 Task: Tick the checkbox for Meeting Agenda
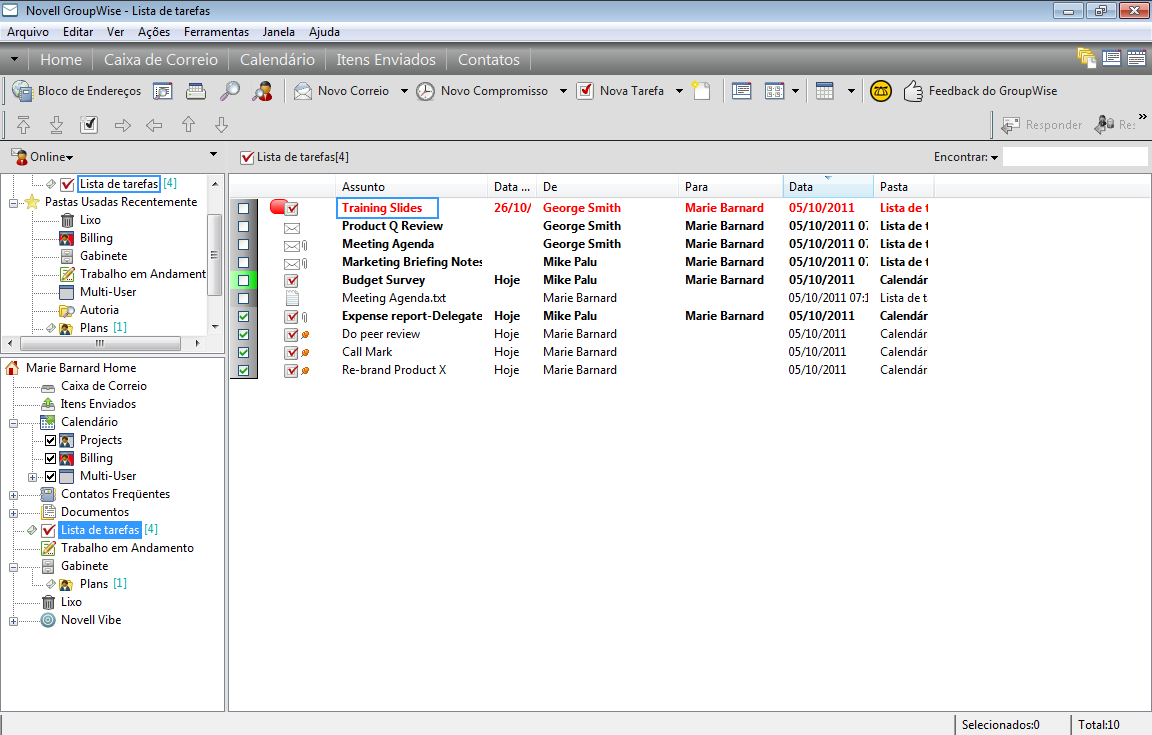pos(243,245)
